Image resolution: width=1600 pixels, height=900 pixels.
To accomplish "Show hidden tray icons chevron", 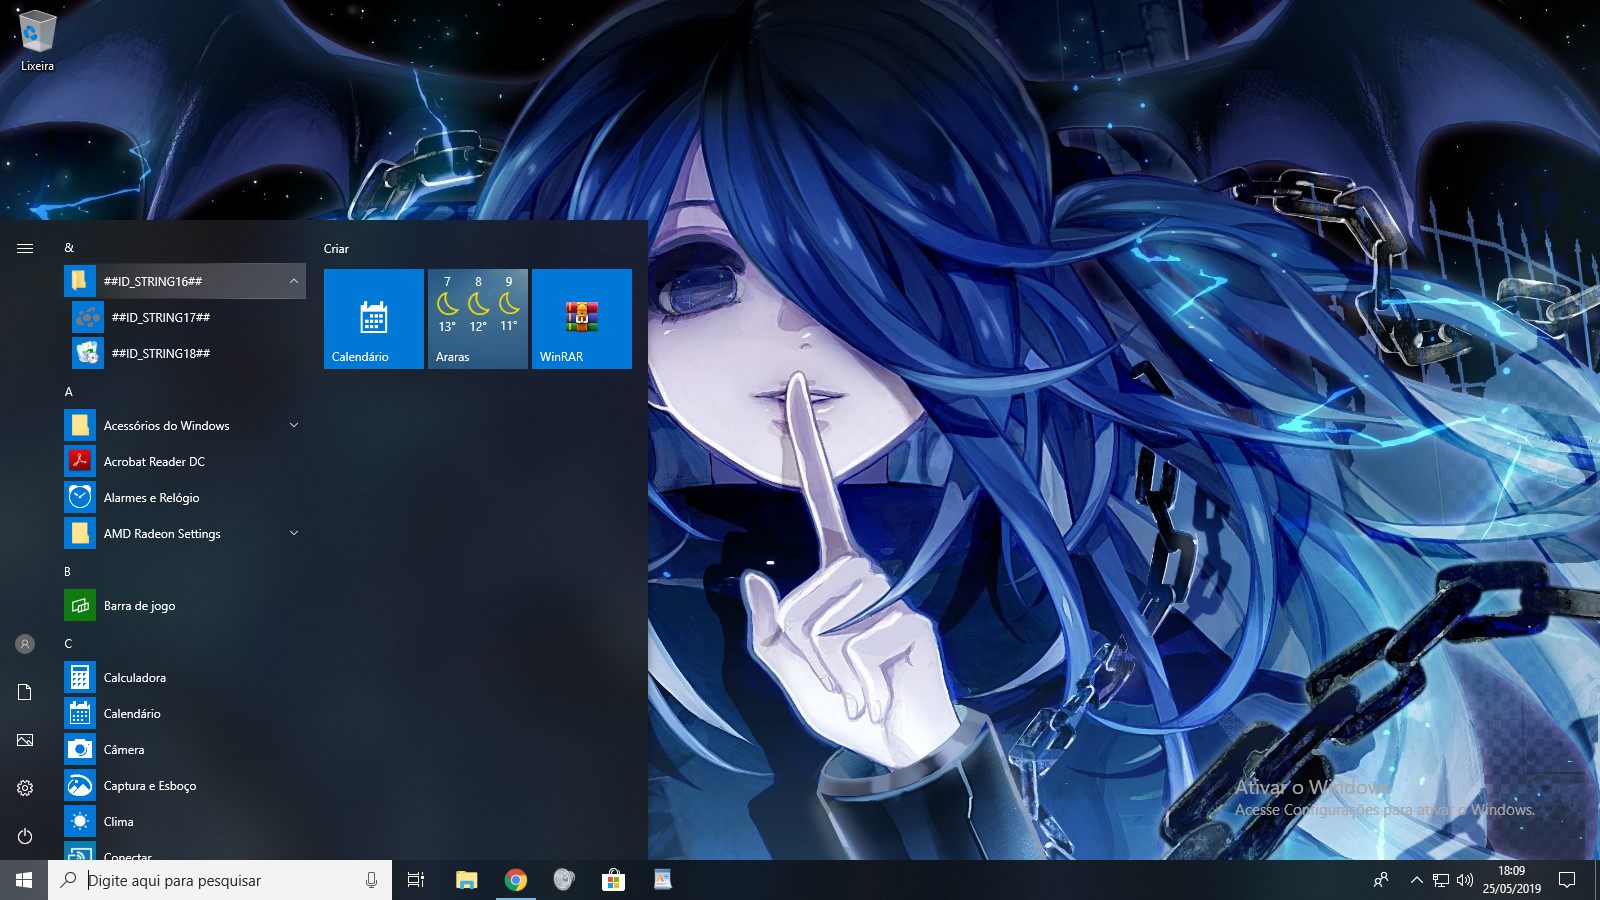I will click(x=1416, y=880).
